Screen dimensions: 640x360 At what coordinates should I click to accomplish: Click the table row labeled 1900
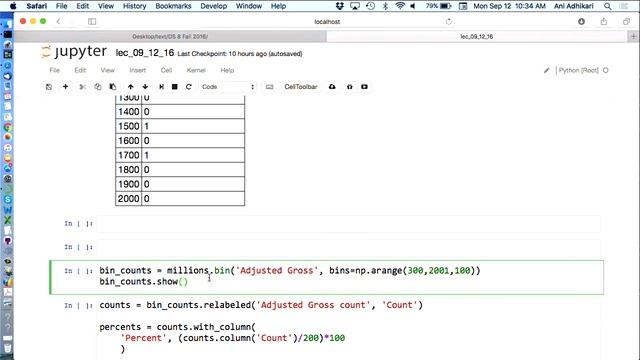[x=180, y=184]
